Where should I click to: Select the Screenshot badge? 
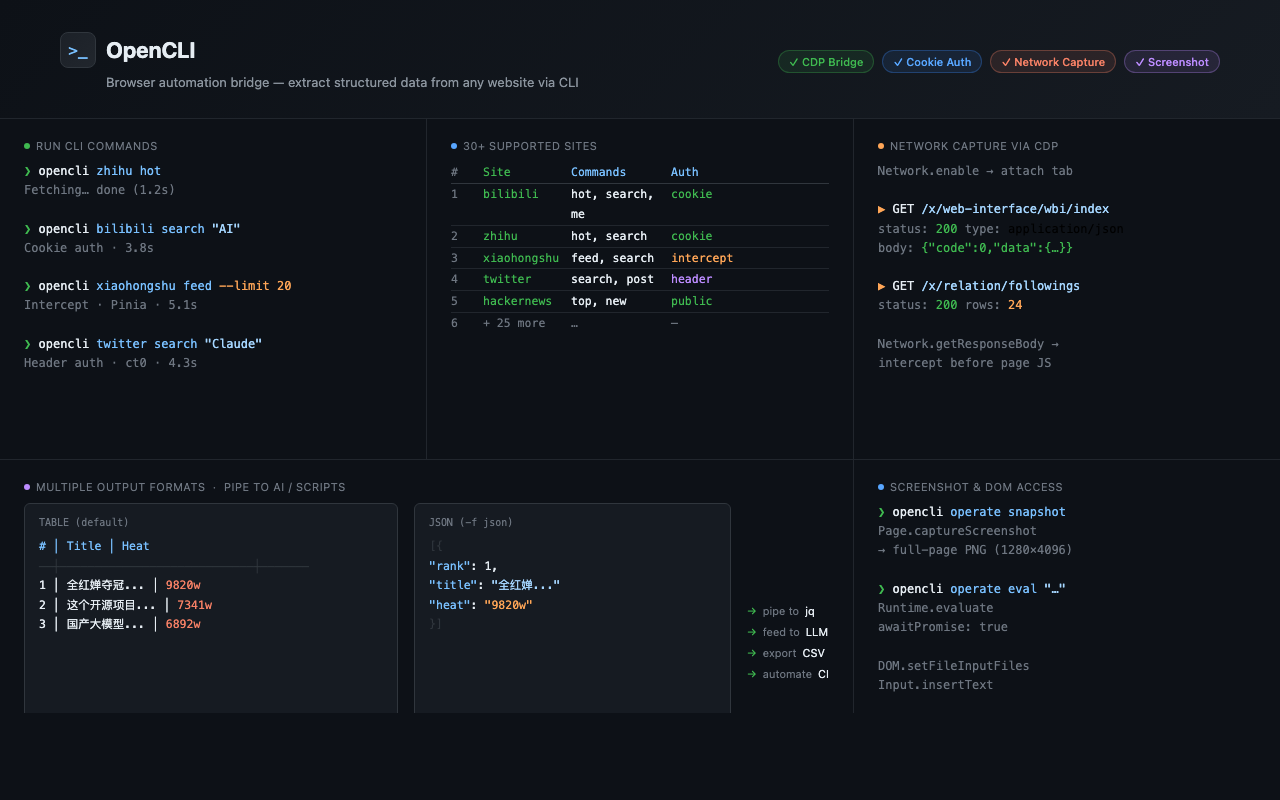pyautogui.click(x=1172, y=62)
